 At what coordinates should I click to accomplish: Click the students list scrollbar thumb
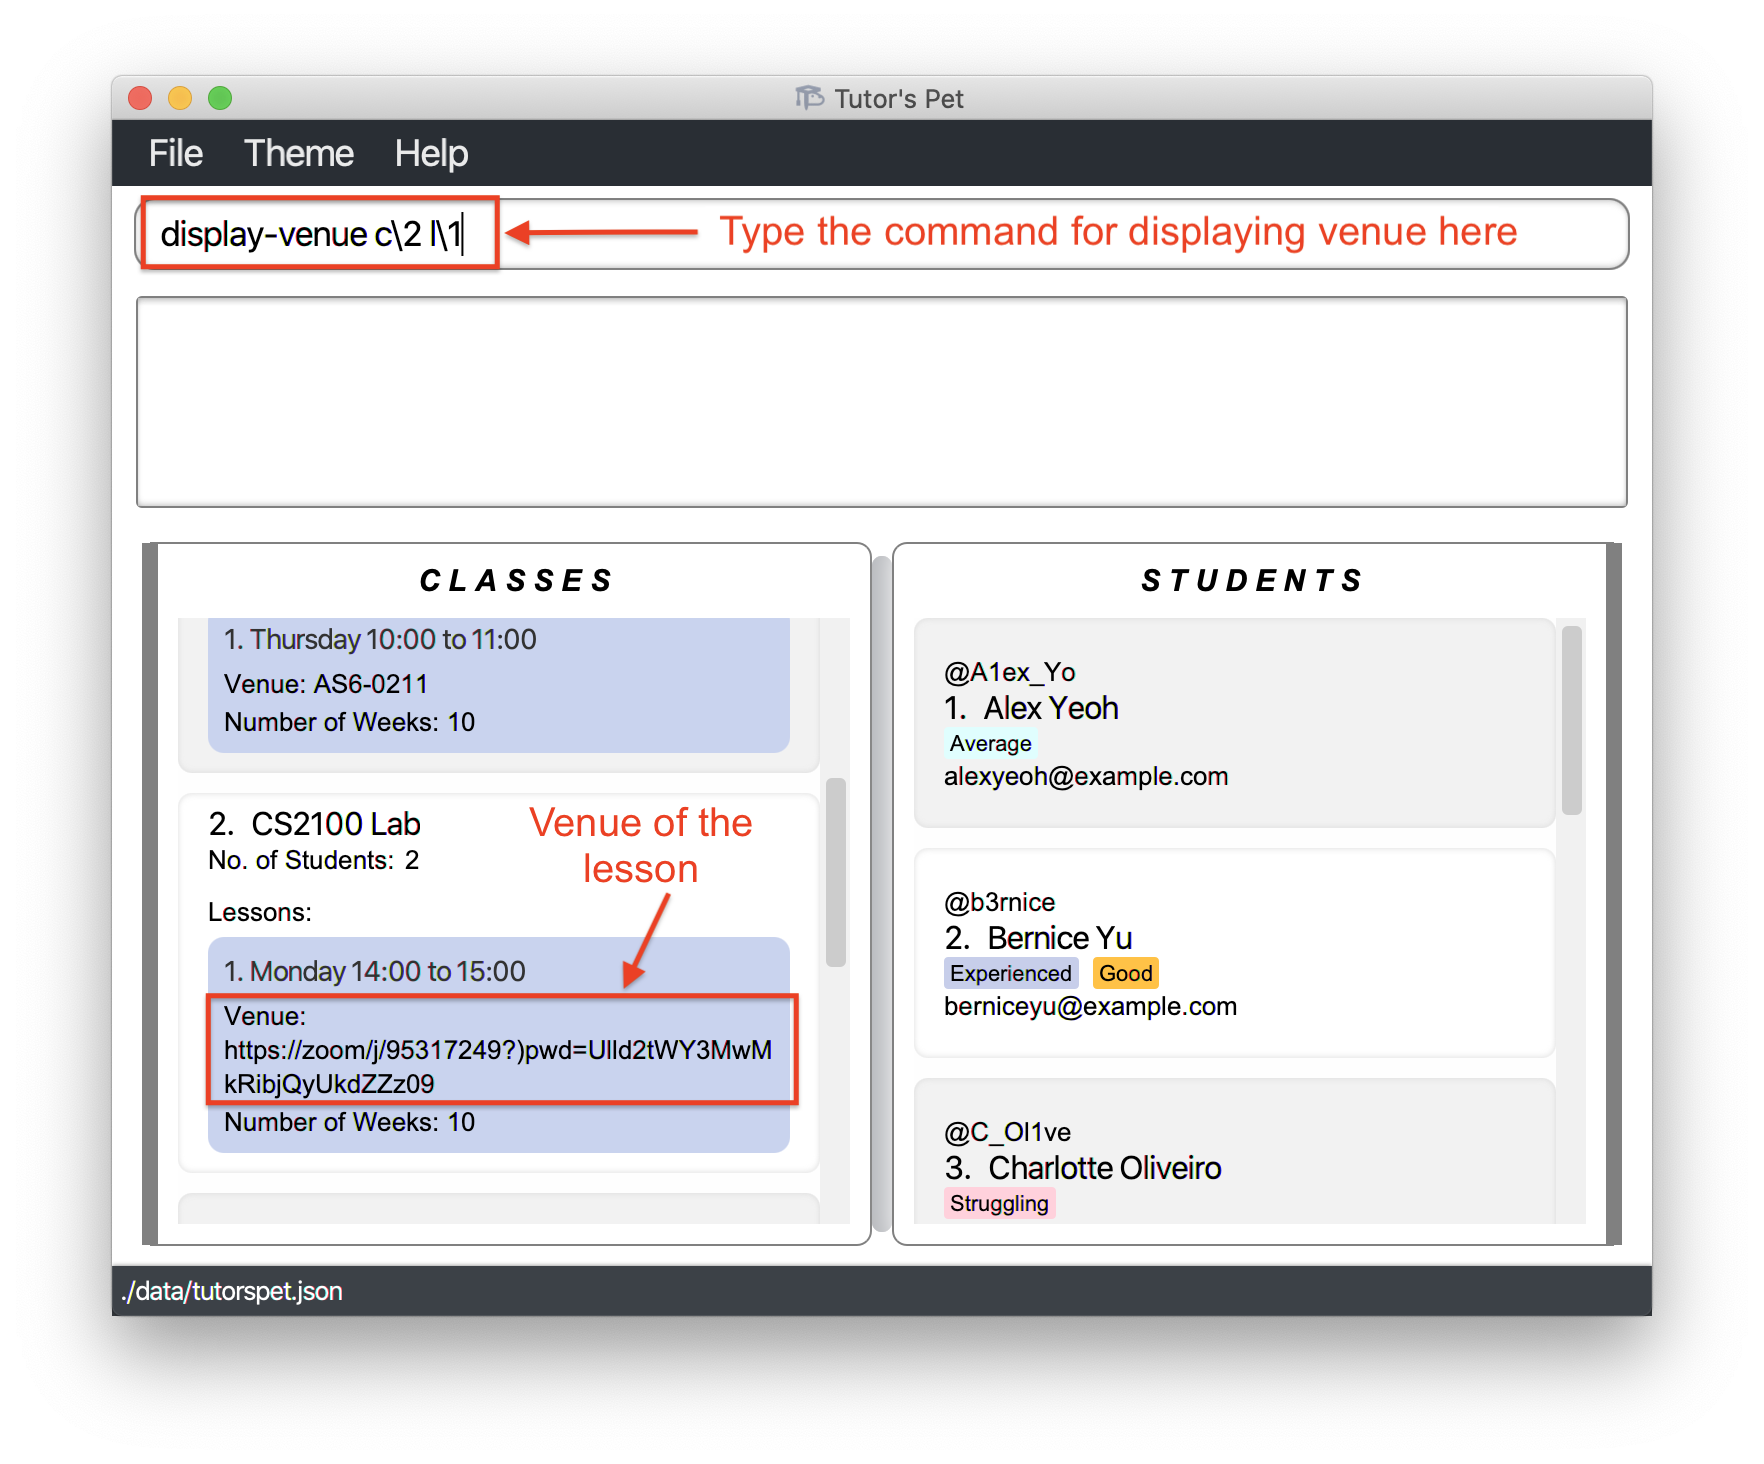pos(1571,720)
